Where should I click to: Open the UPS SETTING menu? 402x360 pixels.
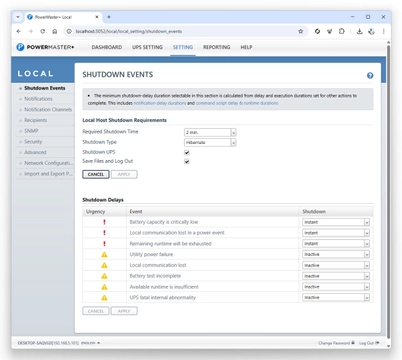[x=147, y=47]
